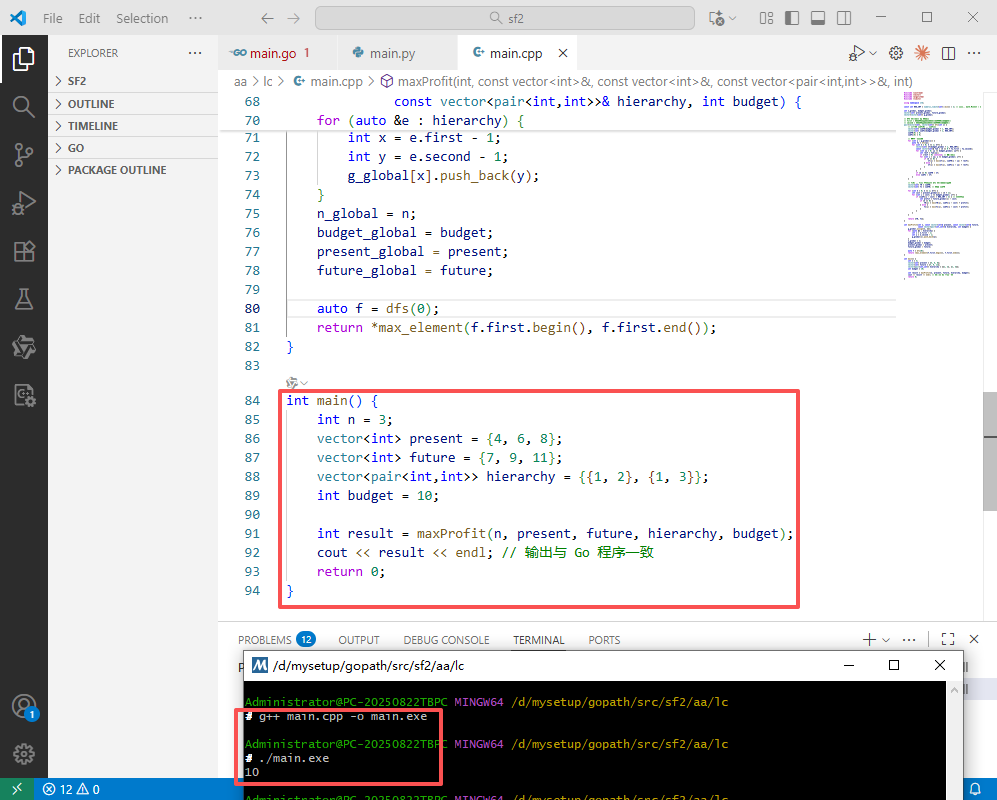Open the editor More Actions menu
The height and width of the screenshot is (800, 997).
coord(974,53)
